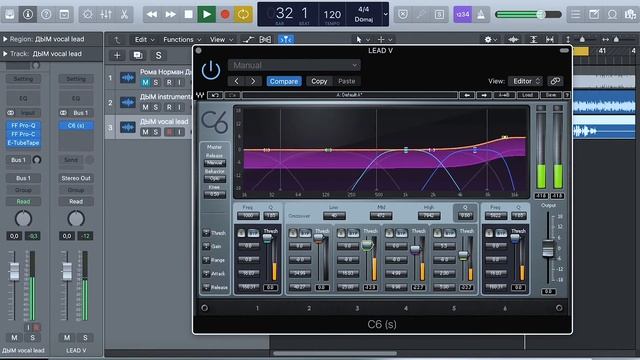Image resolution: width=640 pixels, height=360 pixels.
Task: Rewind the playhead
Action: [152, 15]
